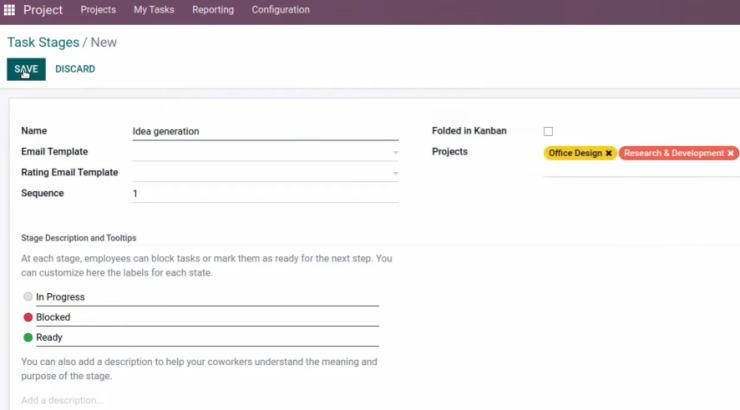Click the green Ready status dot
Viewport: 740px width, 410px height.
coord(28,337)
